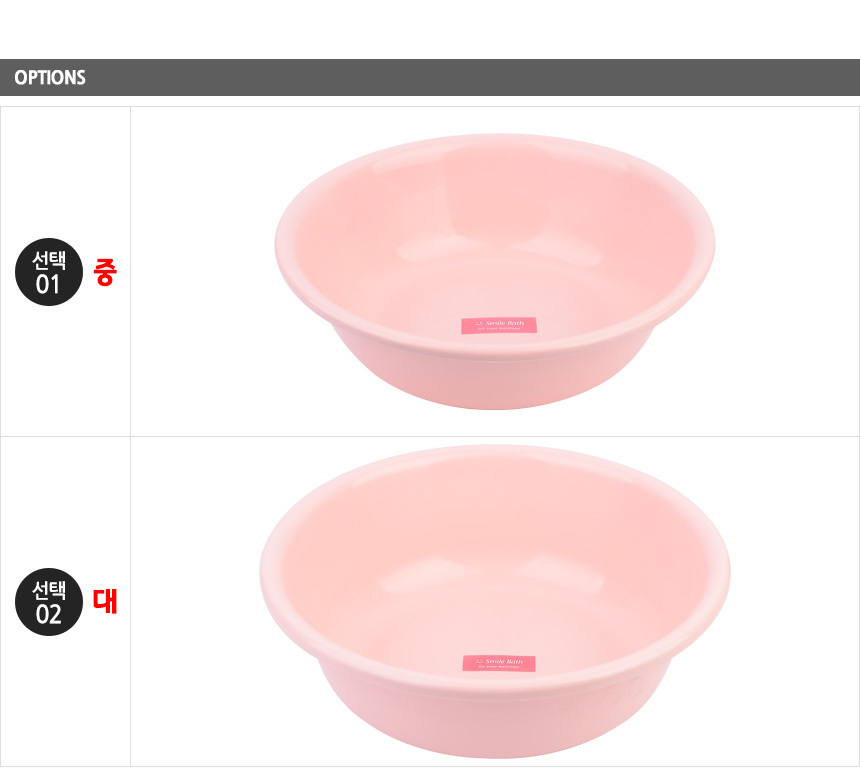
Task: Click the Smile Bath sticker on large basin
Action: (x=498, y=663)
